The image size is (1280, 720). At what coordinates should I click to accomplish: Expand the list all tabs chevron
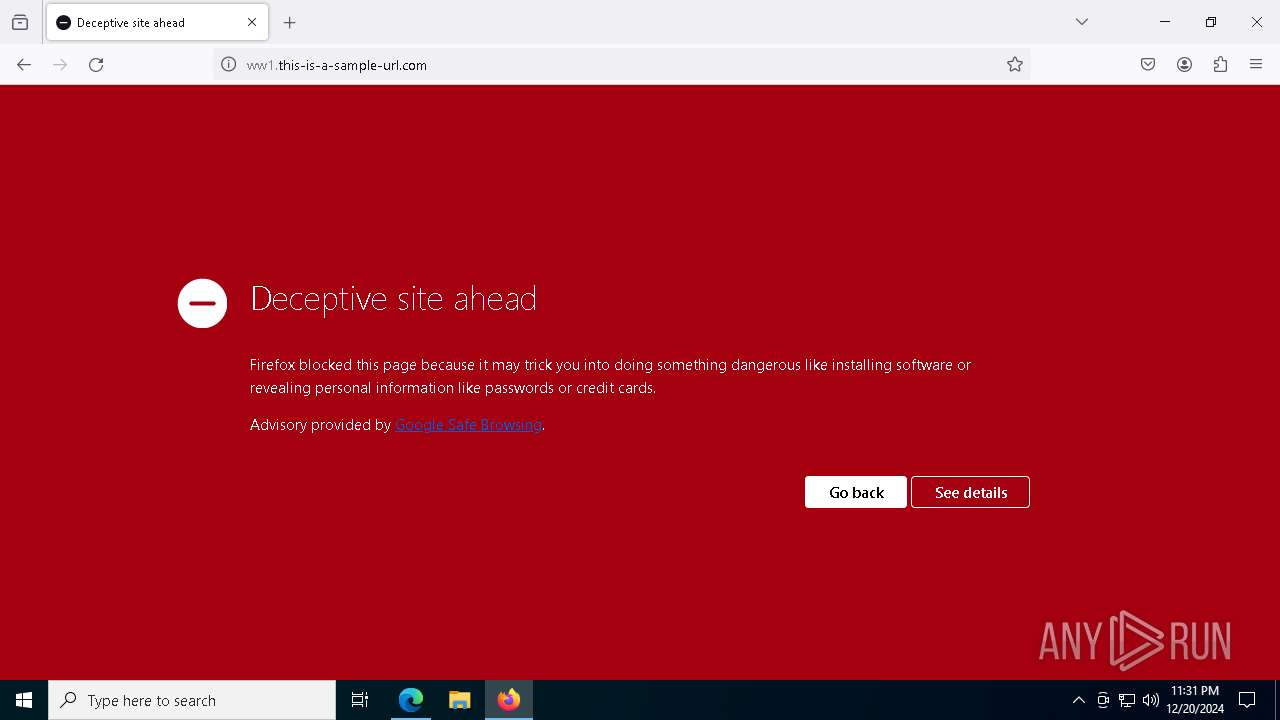[x=1082, y=22]
